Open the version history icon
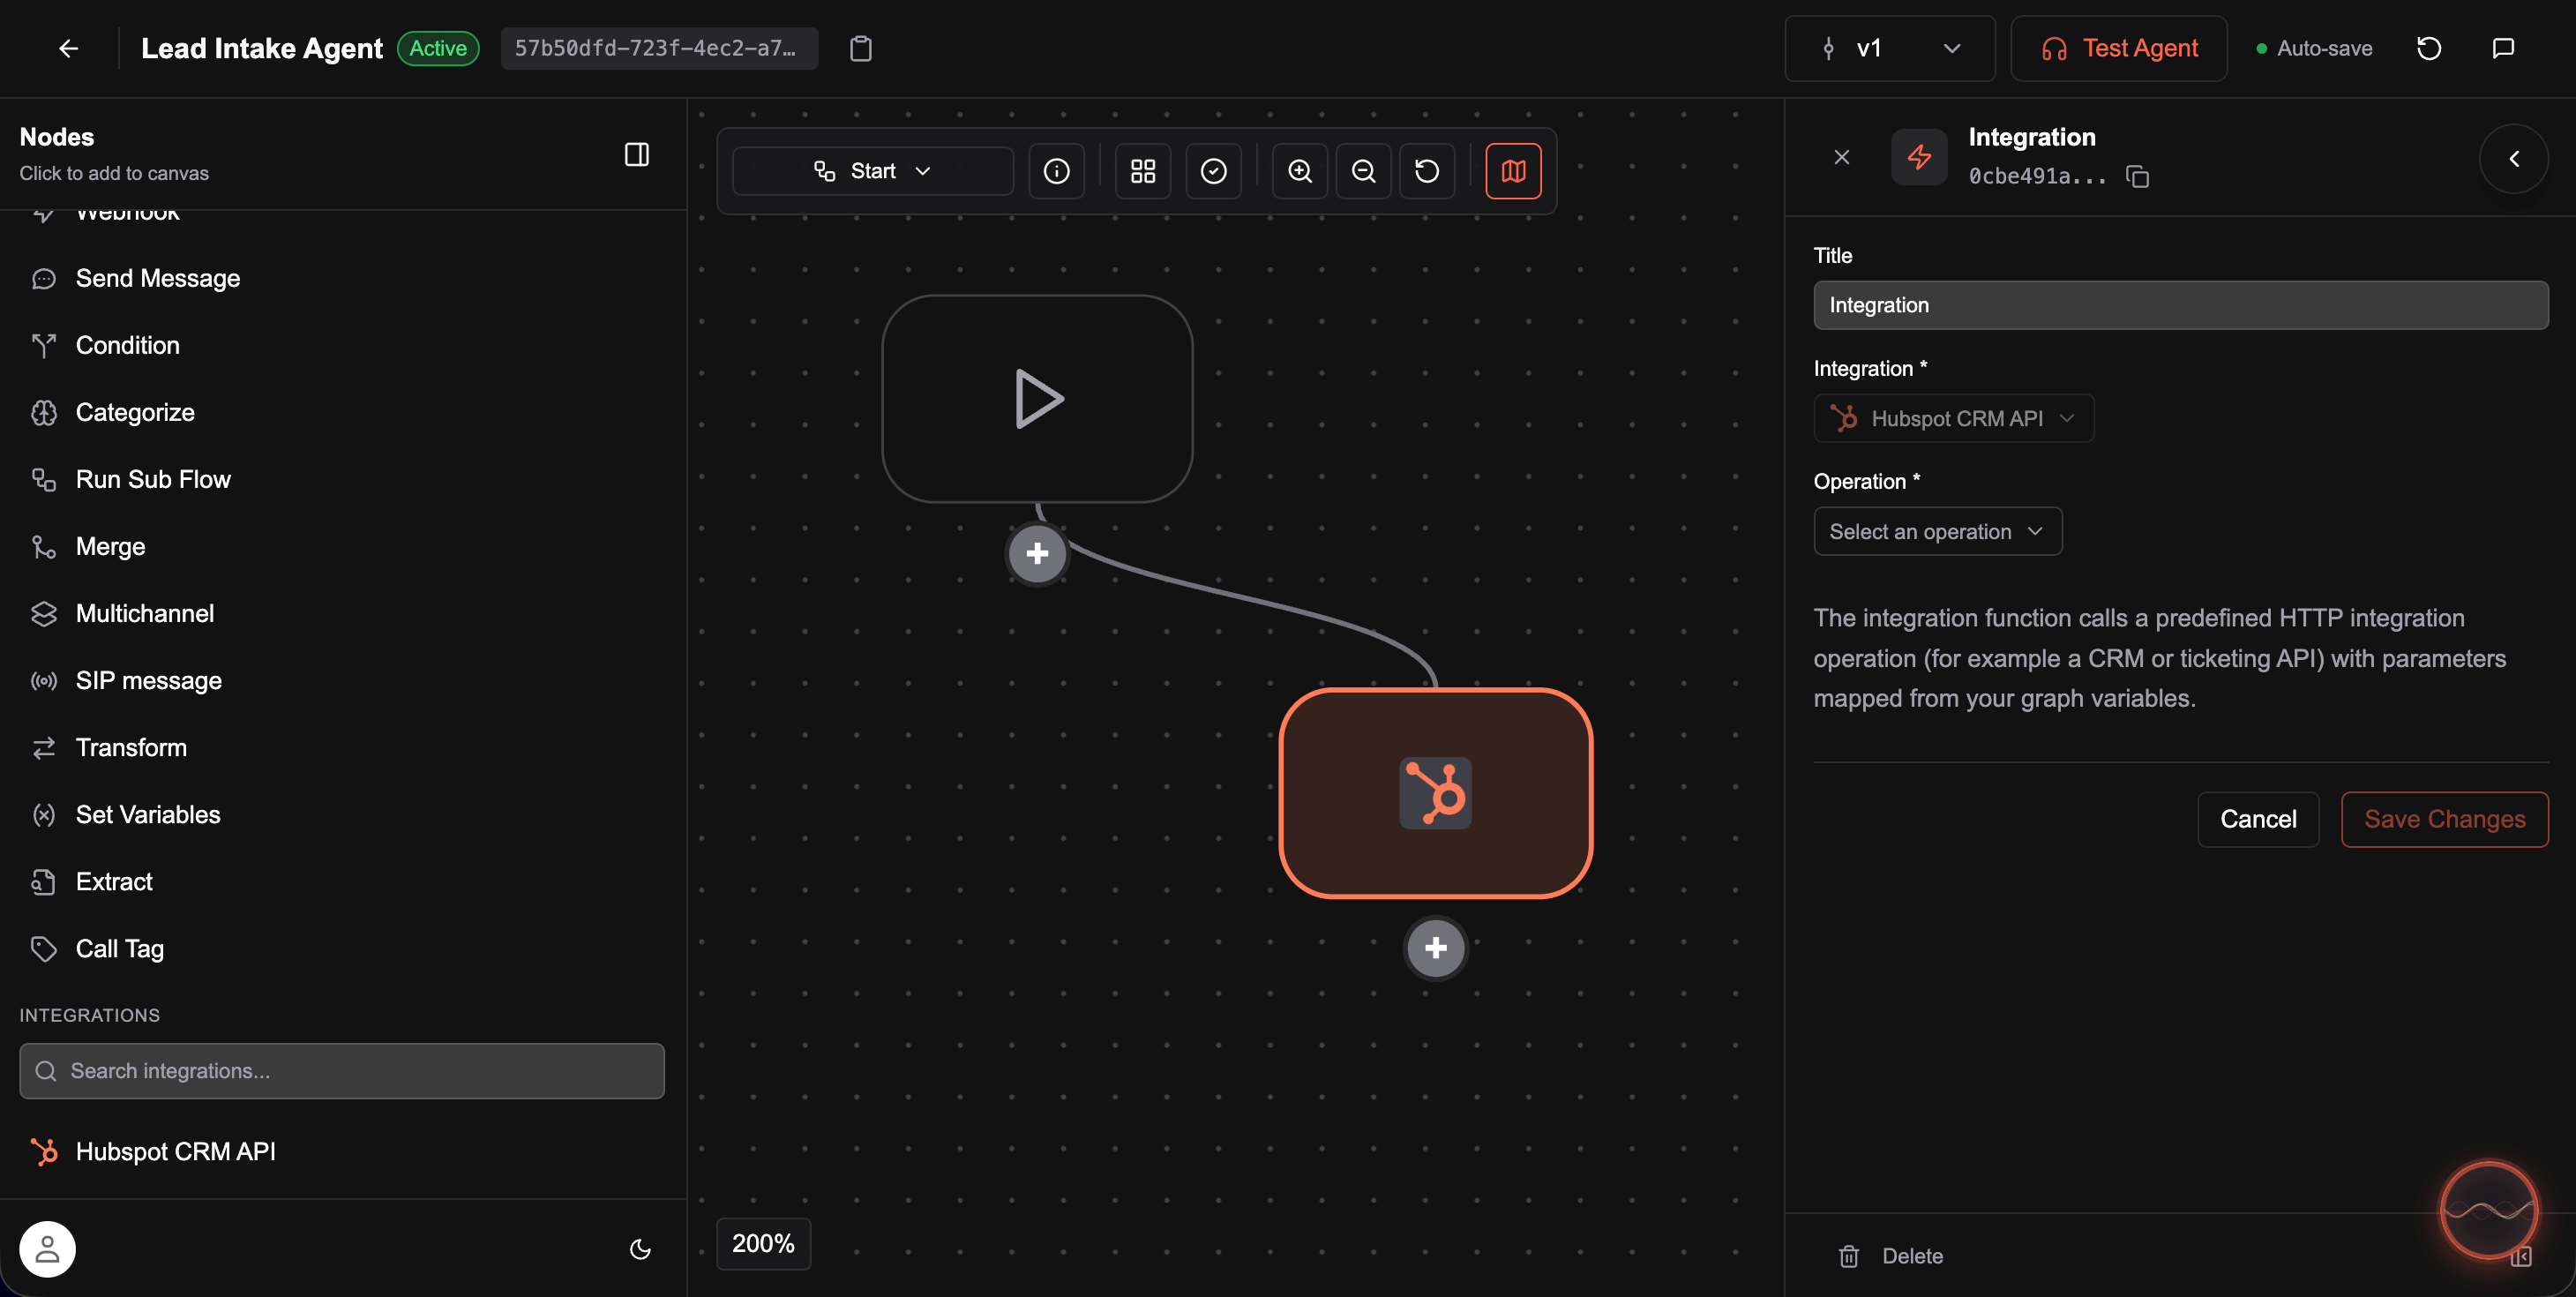The image size is (2576, 1297). (x=2429, y=48)
